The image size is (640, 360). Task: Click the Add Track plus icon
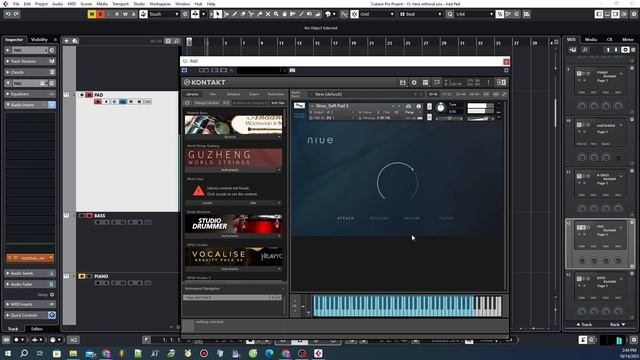(x=66, y=41)
